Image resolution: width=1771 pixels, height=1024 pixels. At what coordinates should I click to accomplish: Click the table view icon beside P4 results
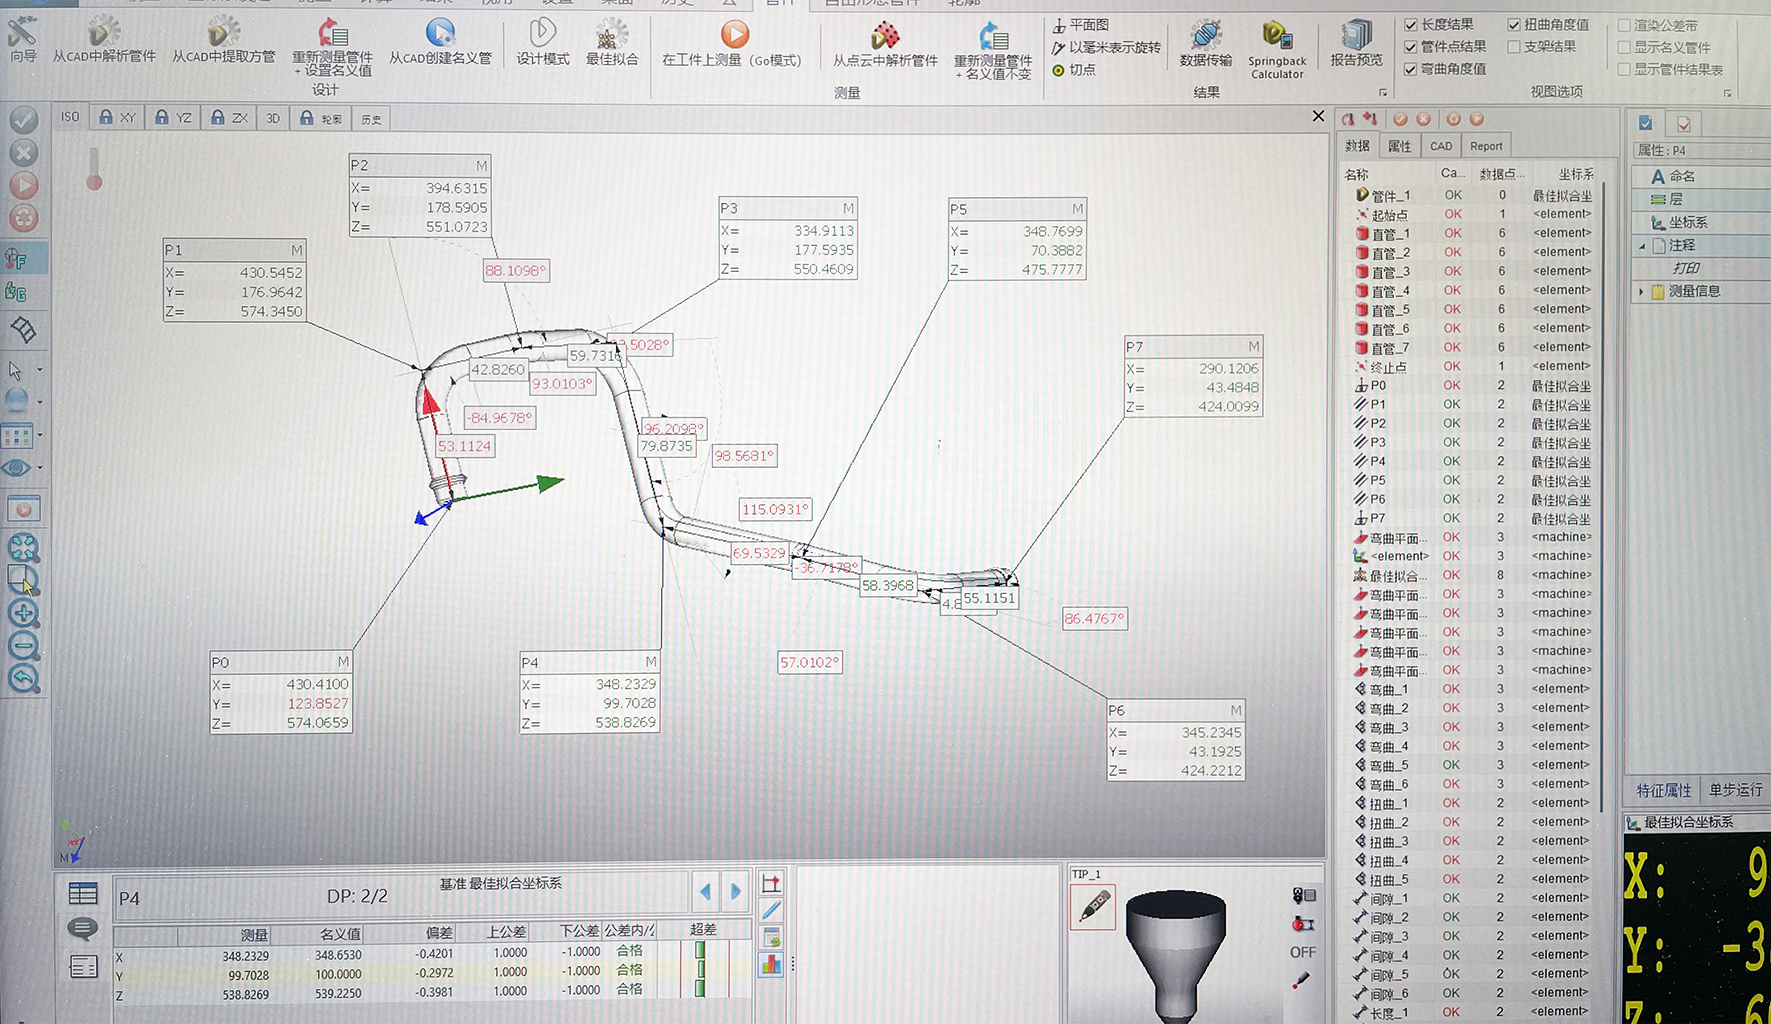click(83, 894)
